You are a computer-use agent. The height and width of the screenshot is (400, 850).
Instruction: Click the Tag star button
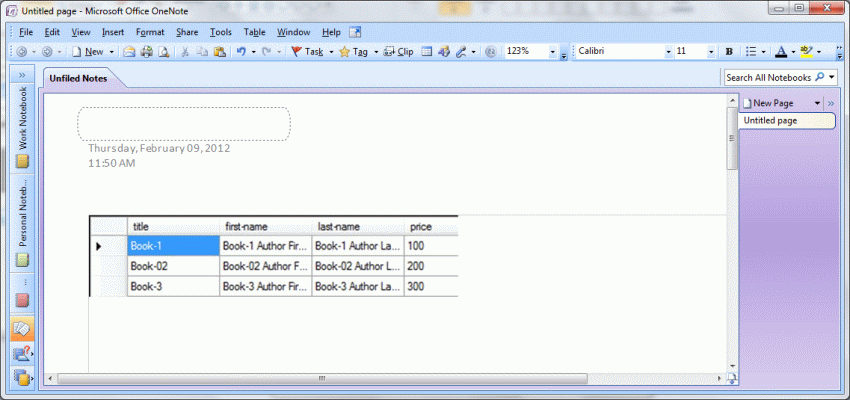[353, 51]
